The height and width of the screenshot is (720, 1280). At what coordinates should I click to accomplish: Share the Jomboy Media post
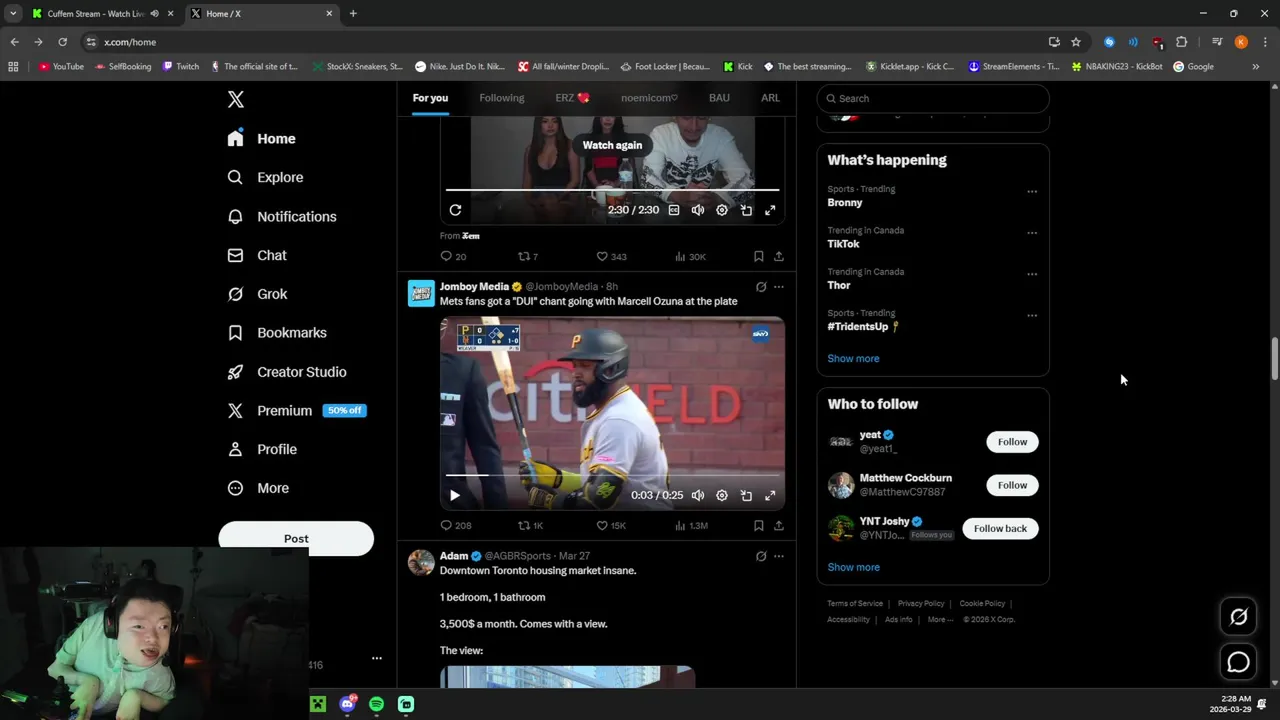pyautogui.click(x=778, y=526)
